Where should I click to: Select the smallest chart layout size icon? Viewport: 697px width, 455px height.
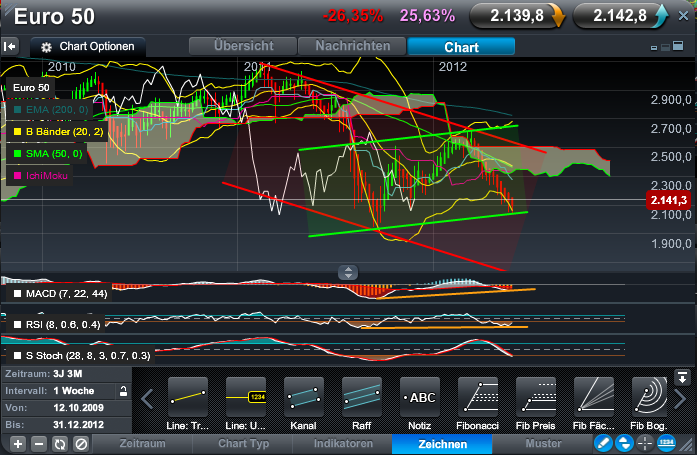pyautogui.click(x=654, y=48)
